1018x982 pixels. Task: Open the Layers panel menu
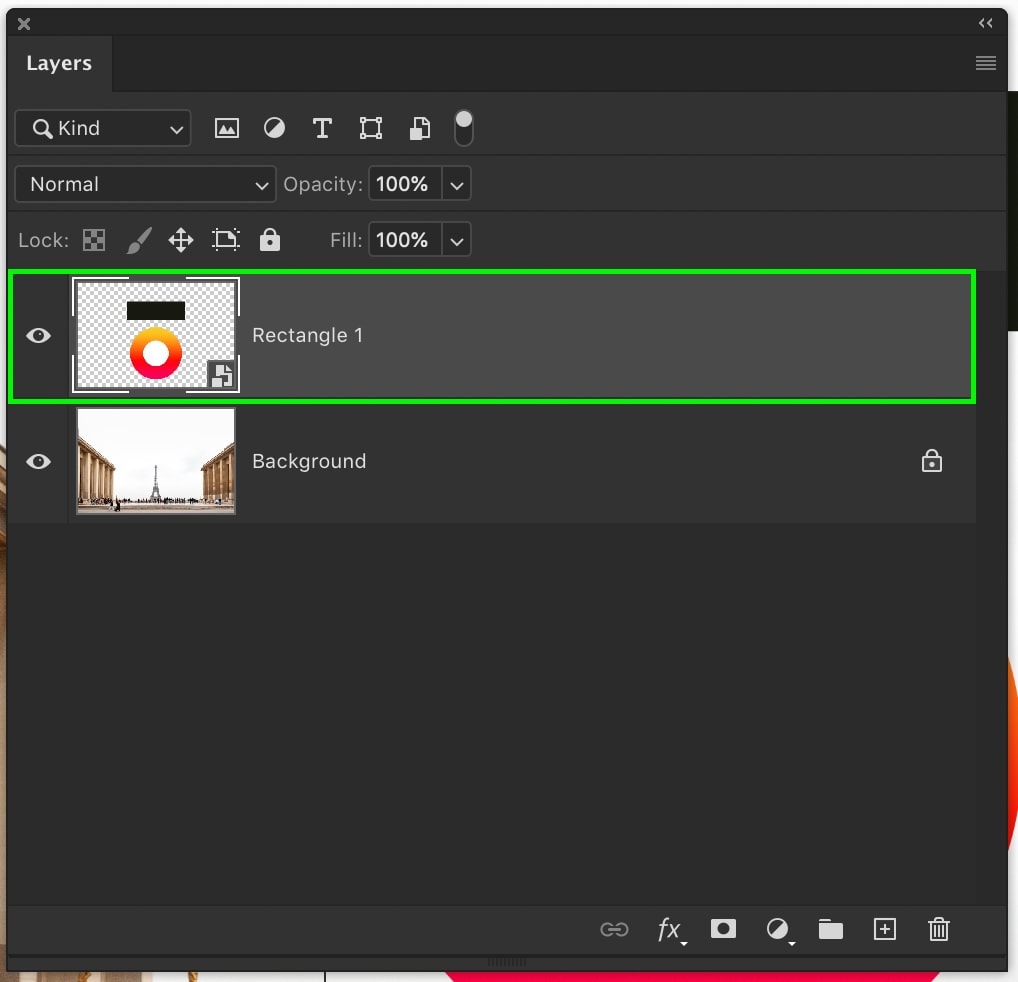click(x=986, y=63)
